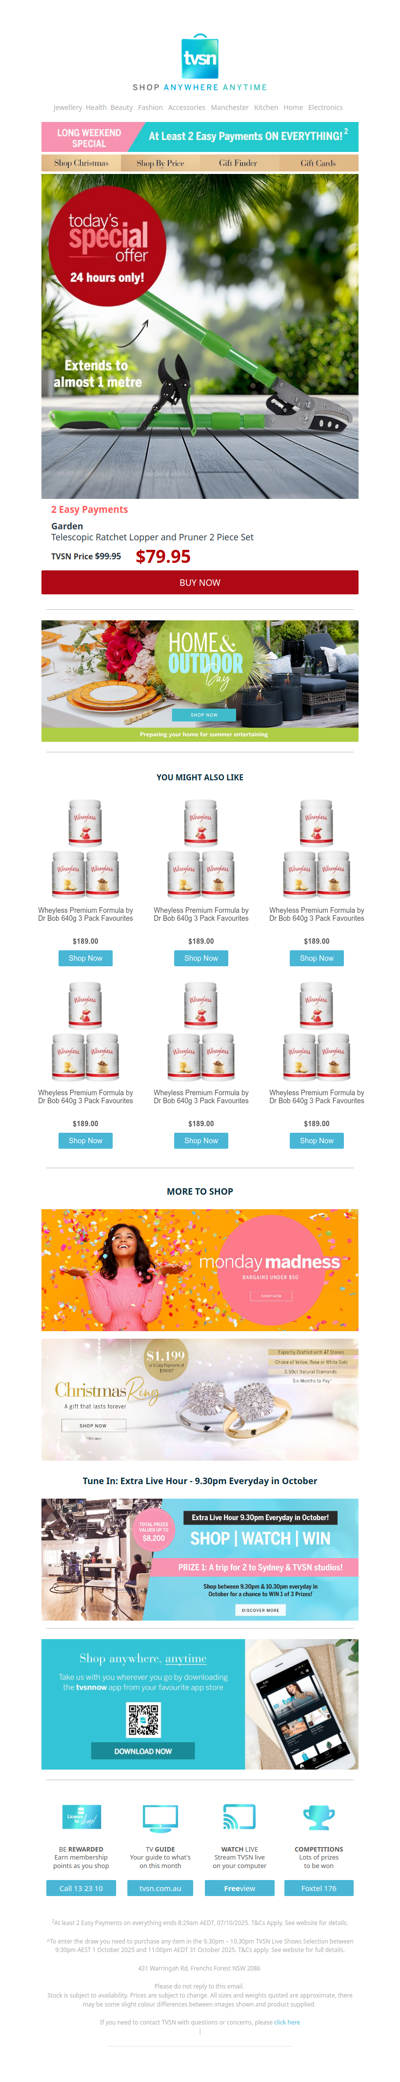Image resolution: width=400 pixels, height=2082 pixels.
Task: Open the Jewellery category link
Action: [68, 107]
